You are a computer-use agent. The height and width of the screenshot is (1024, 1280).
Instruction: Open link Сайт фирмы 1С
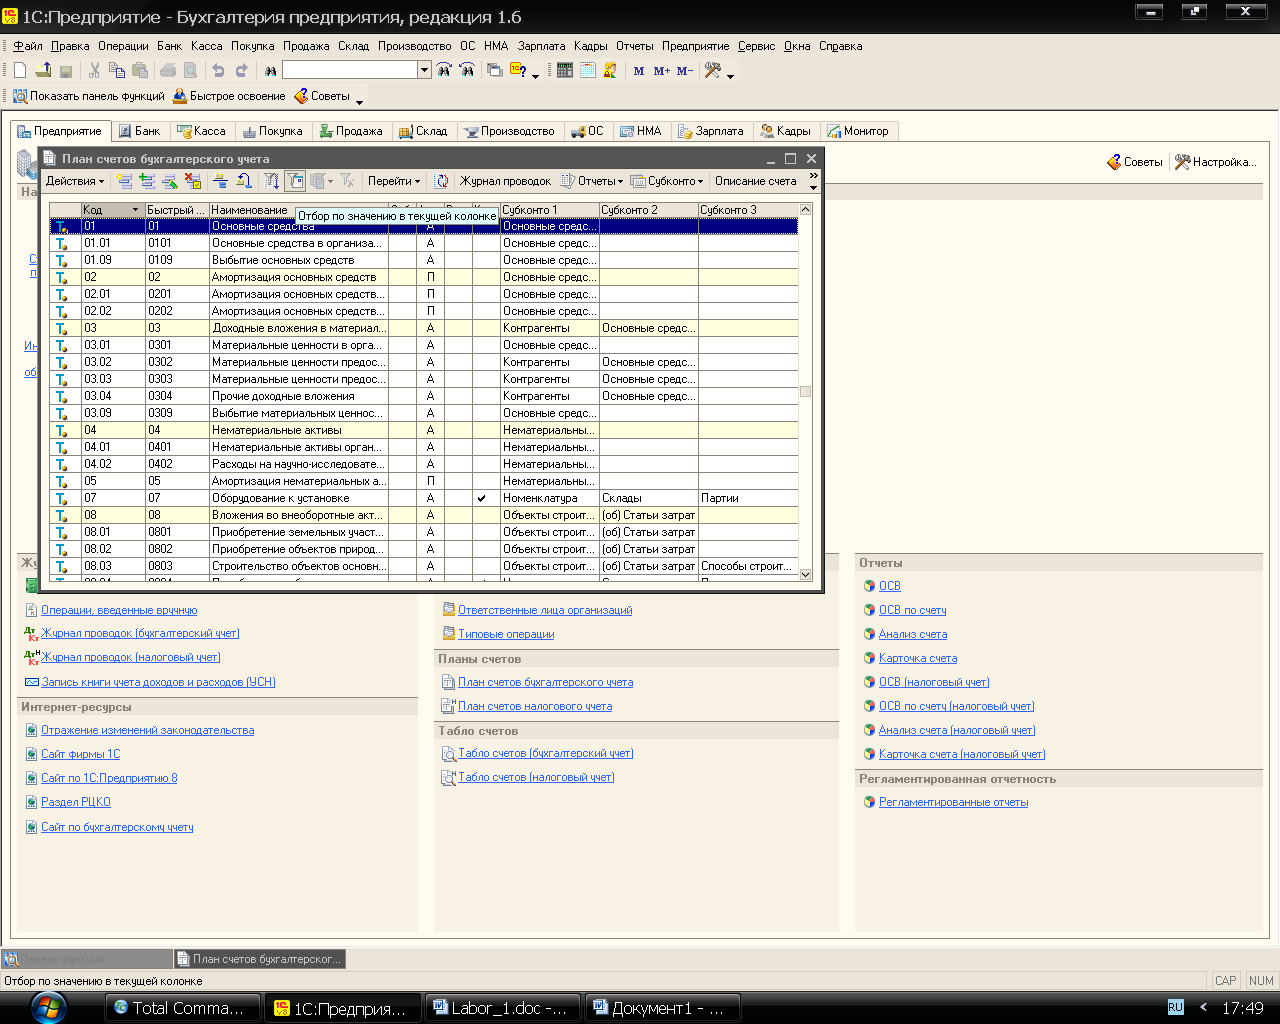[x=80, y=754]
